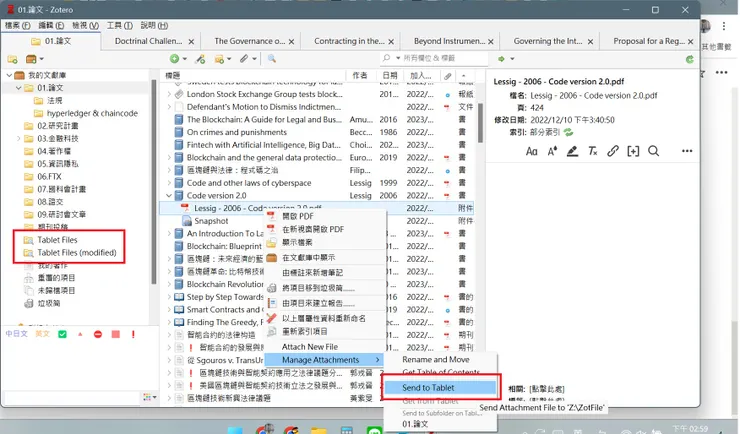Click the green Locate arrow icon
Screen dimensions: 740x434
coord(501,59)
